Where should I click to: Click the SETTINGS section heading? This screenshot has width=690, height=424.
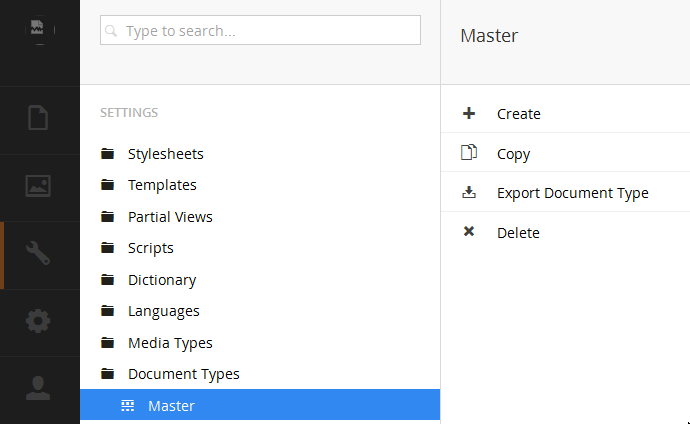coord(129,113)
